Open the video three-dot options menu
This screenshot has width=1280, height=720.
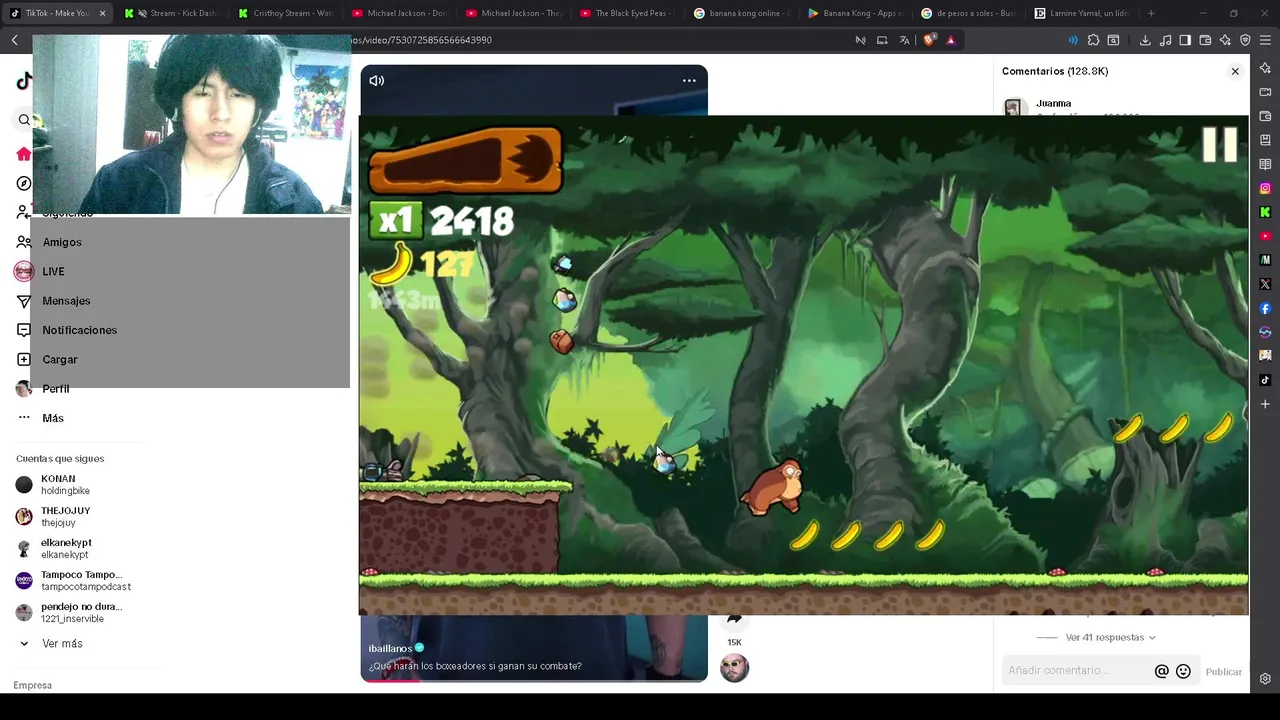pos(689,80)
